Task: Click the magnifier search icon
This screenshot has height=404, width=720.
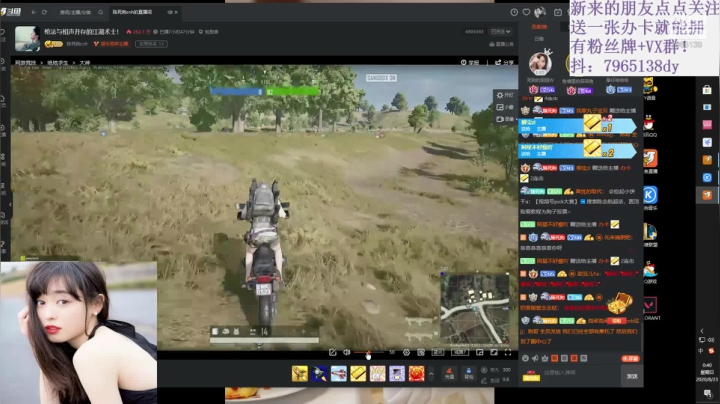Action: [x=101, y=12]
